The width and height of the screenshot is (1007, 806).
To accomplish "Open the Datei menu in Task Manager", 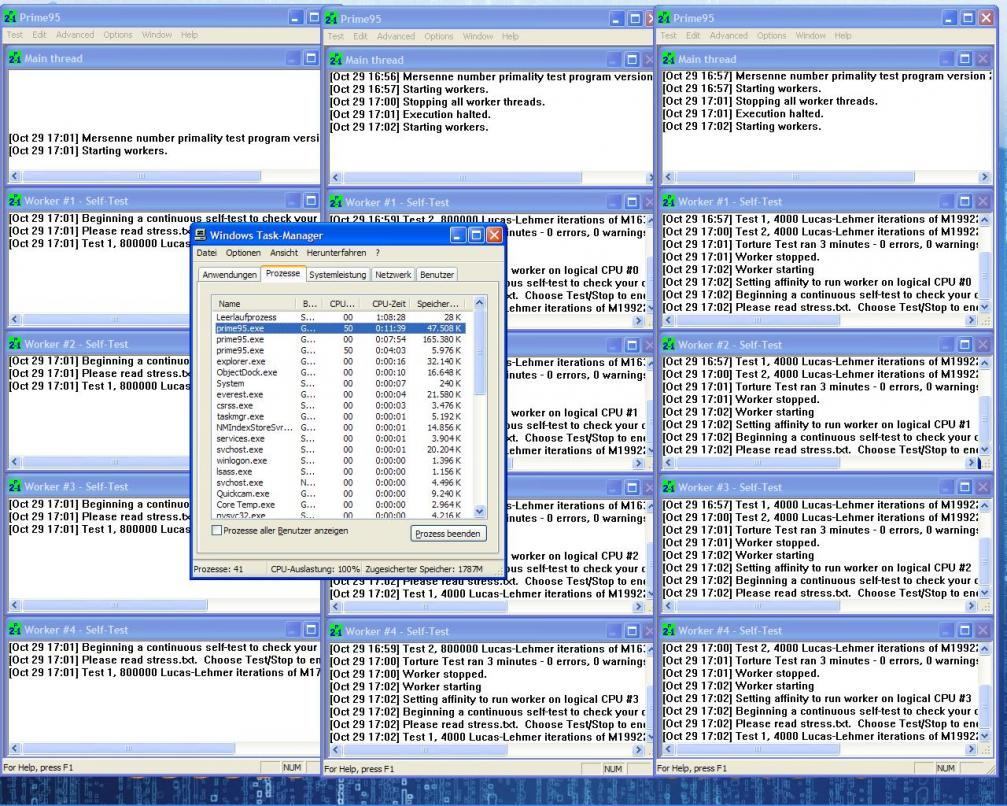I will pyautogui.click(x=207, y=253).
